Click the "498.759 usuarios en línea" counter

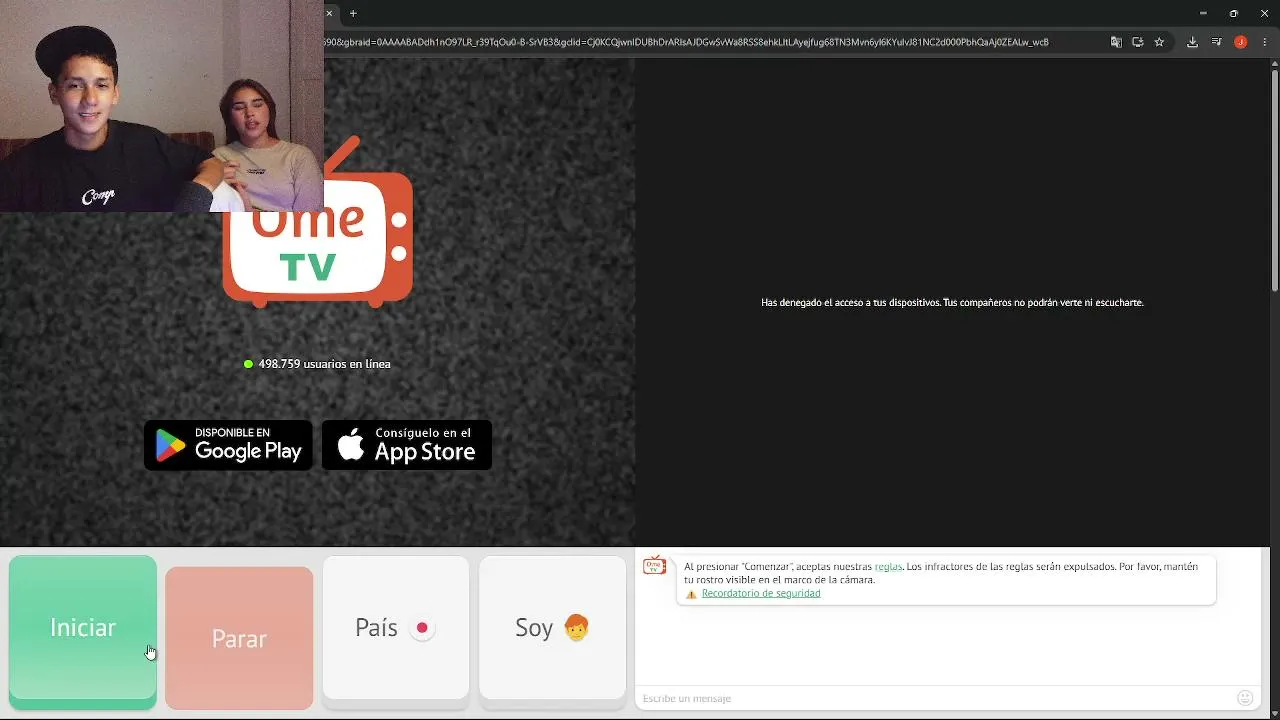tap(318, 364)
